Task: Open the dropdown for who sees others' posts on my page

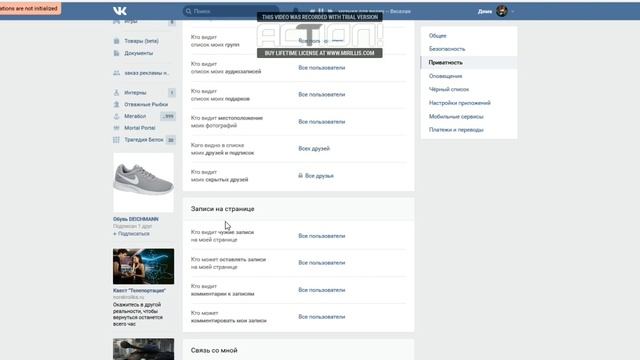Action: (x=322, y=236)
